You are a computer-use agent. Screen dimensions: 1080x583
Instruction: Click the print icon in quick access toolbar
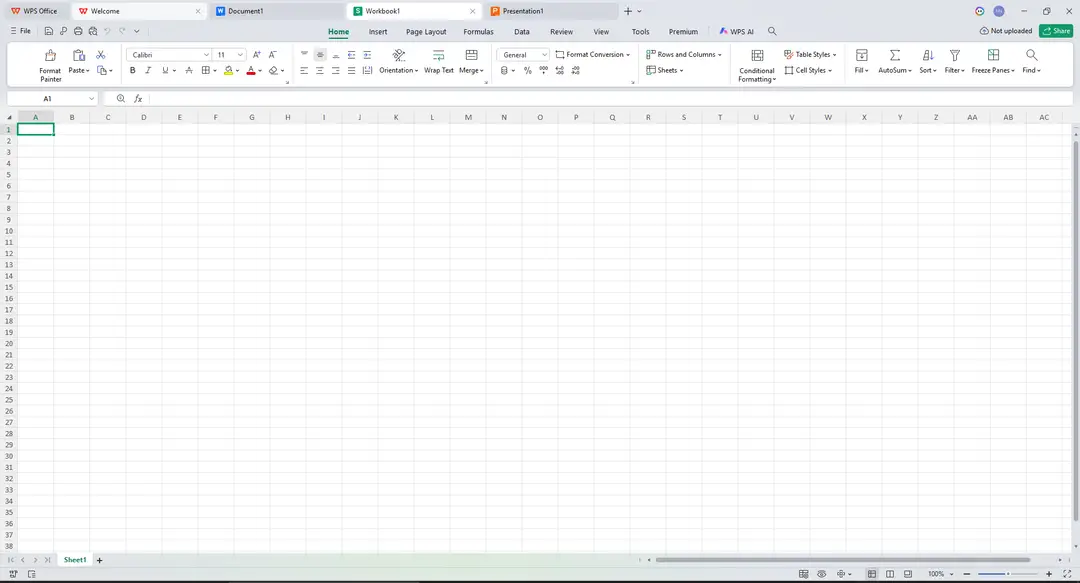tap(78, 31)
